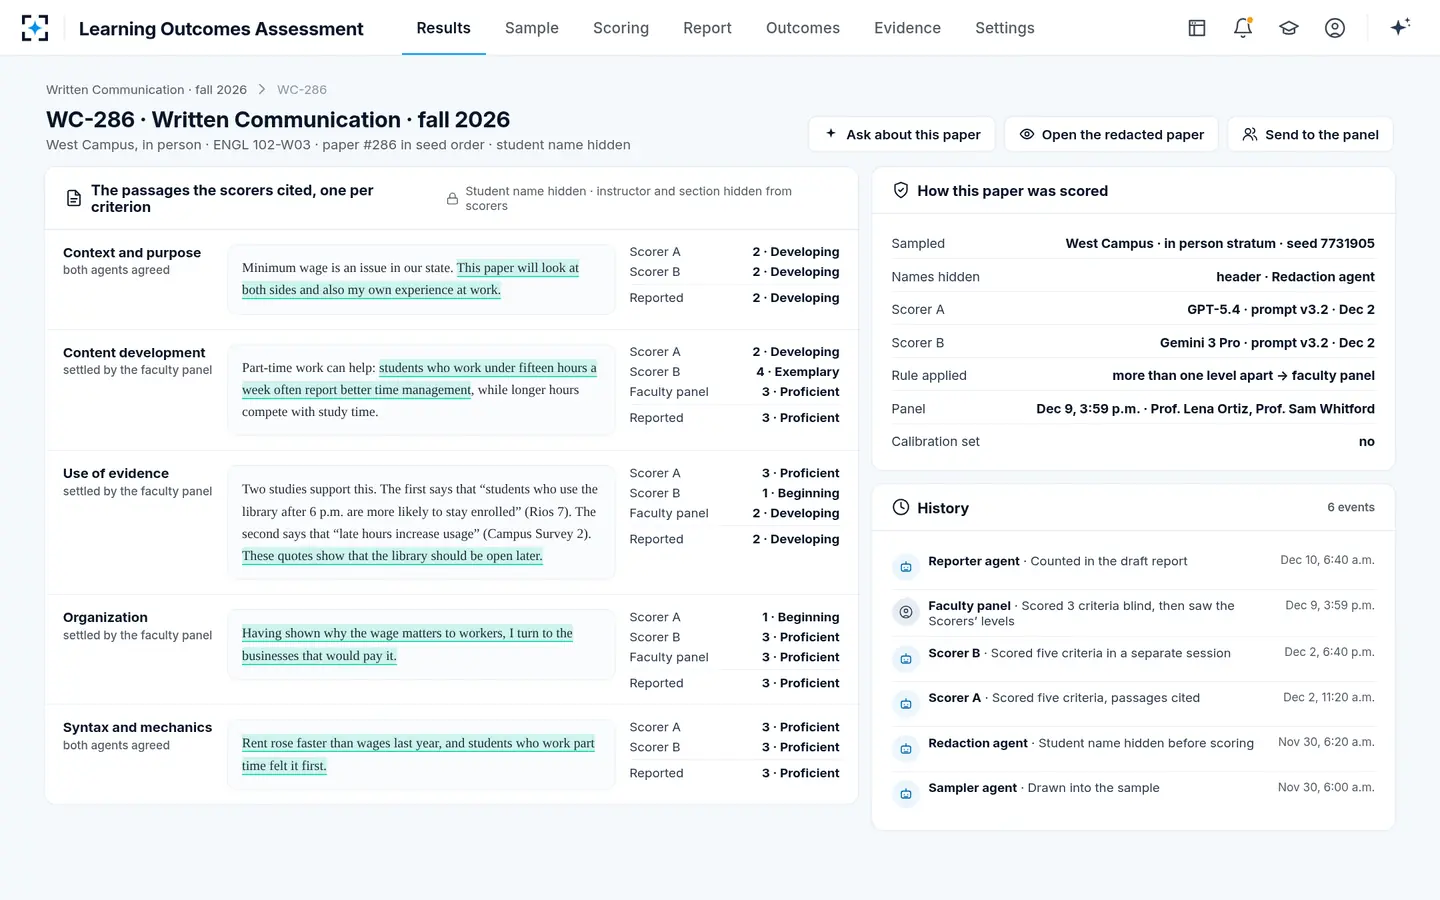This screenshot has width=1440, height=900.
Task: Click the Syntax and mechanics criterion label
Action: coord(137,727)
